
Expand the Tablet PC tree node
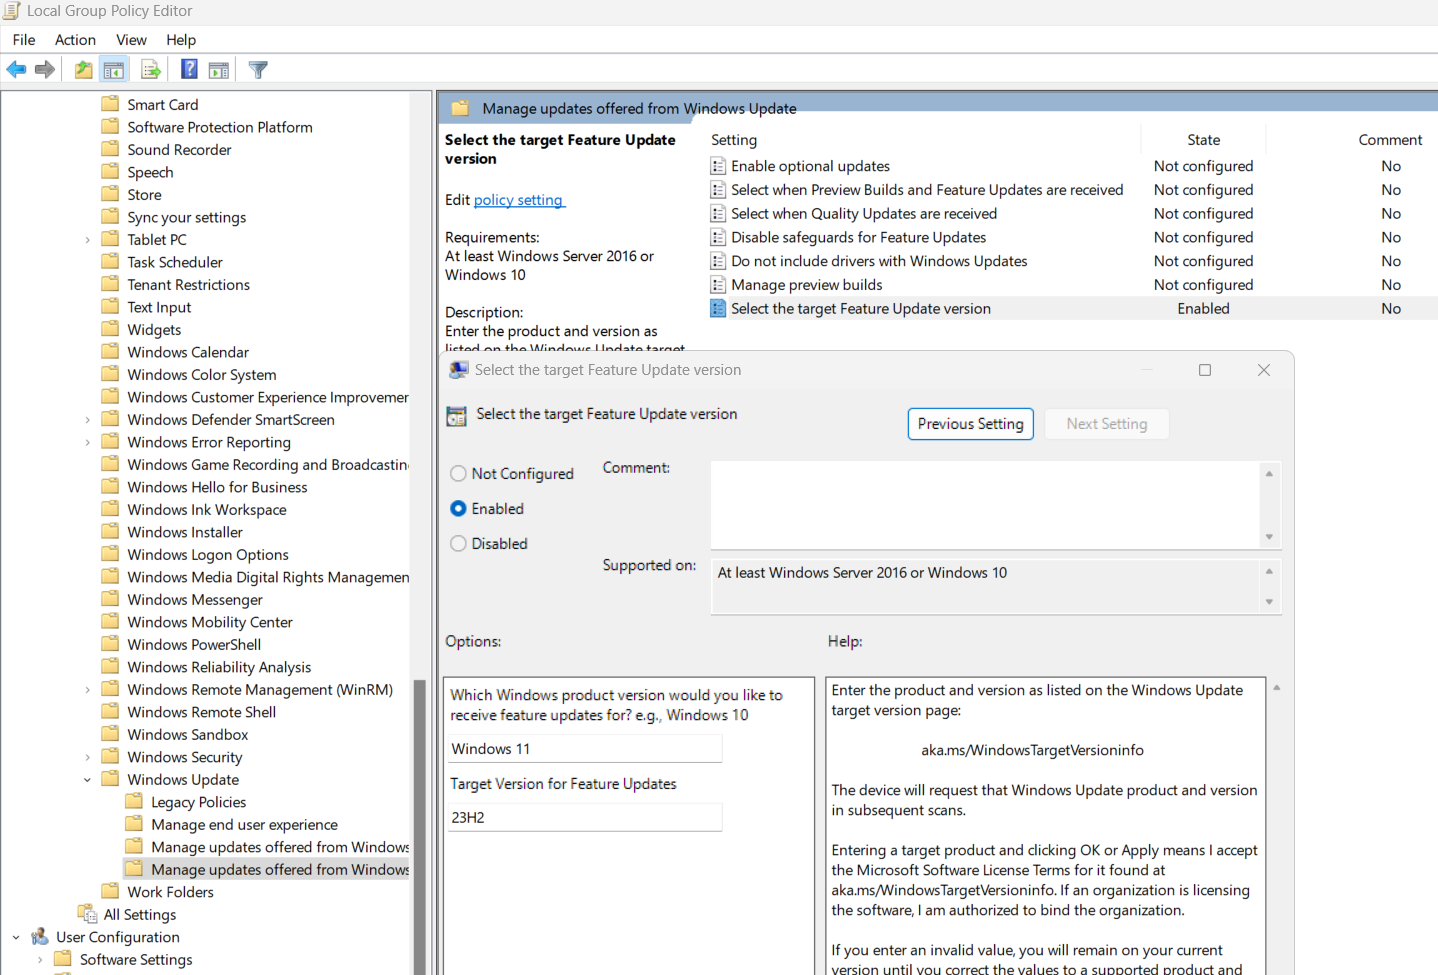click(88, 240)
